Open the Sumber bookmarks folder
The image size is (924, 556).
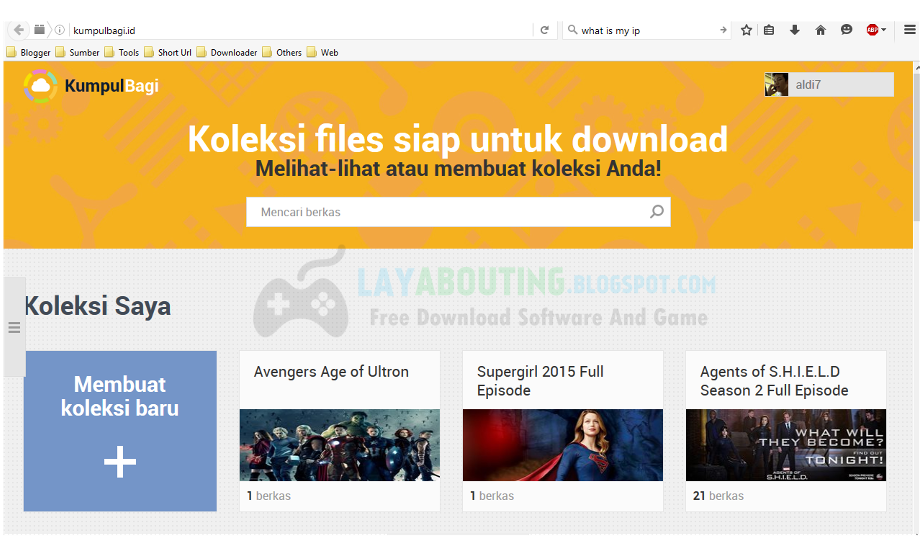coord(77,52)
